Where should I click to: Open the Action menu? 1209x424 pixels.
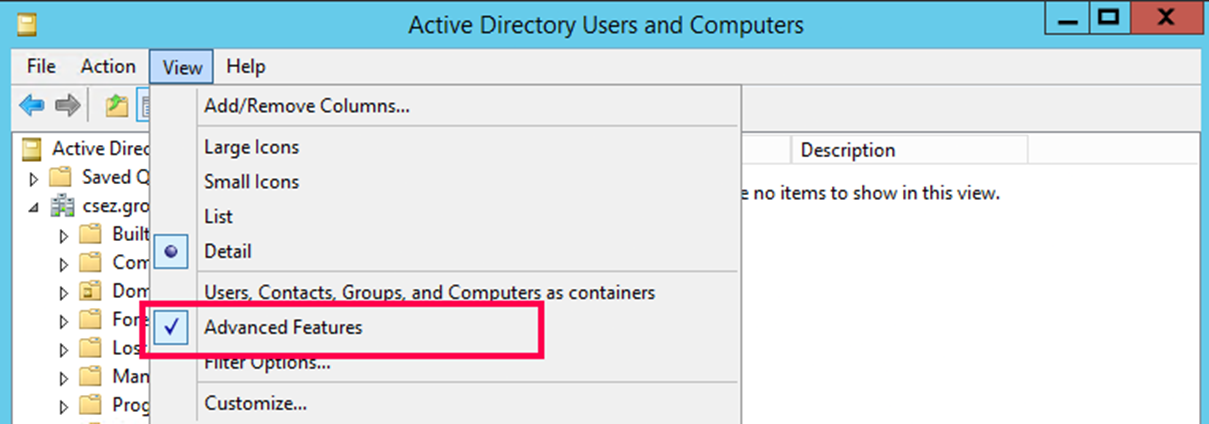pos(108,67)
